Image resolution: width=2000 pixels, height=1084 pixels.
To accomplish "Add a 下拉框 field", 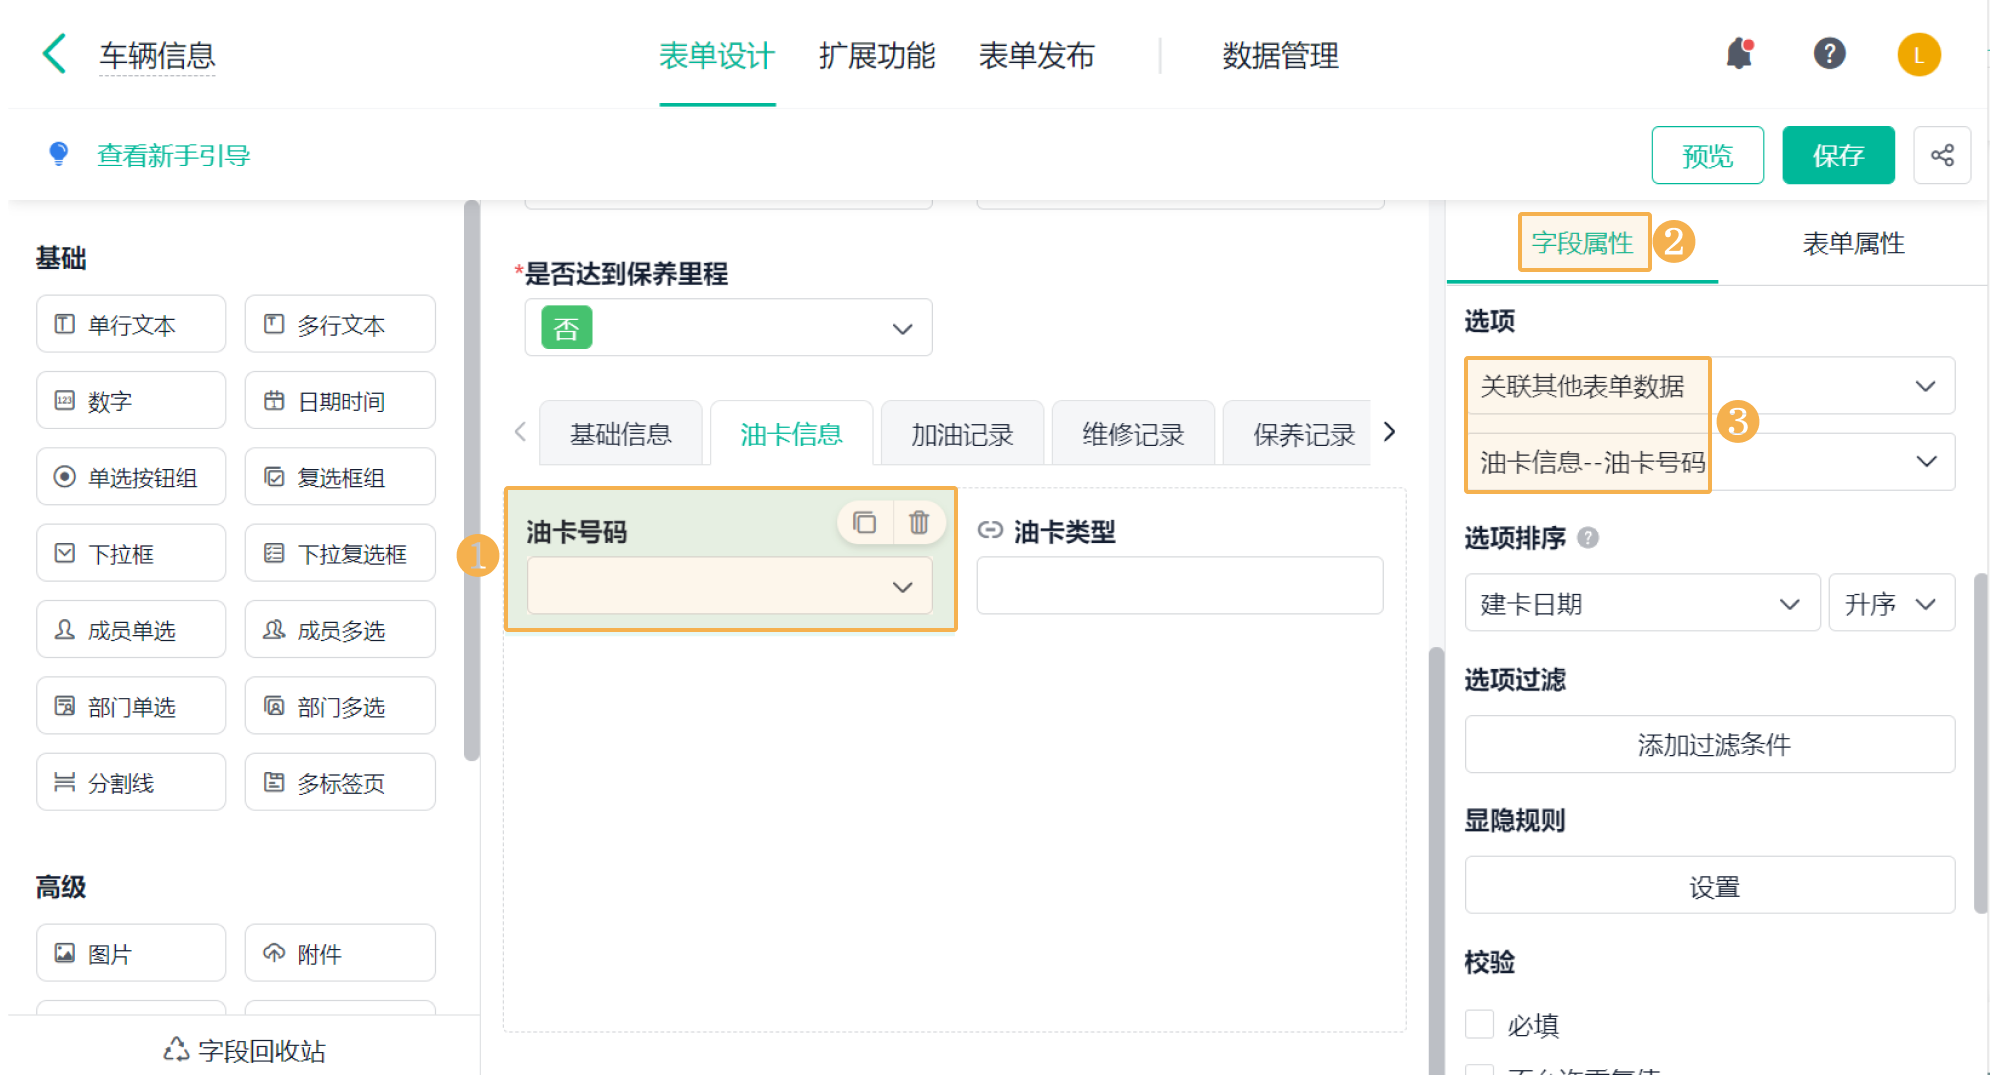I will coord(131,553).
